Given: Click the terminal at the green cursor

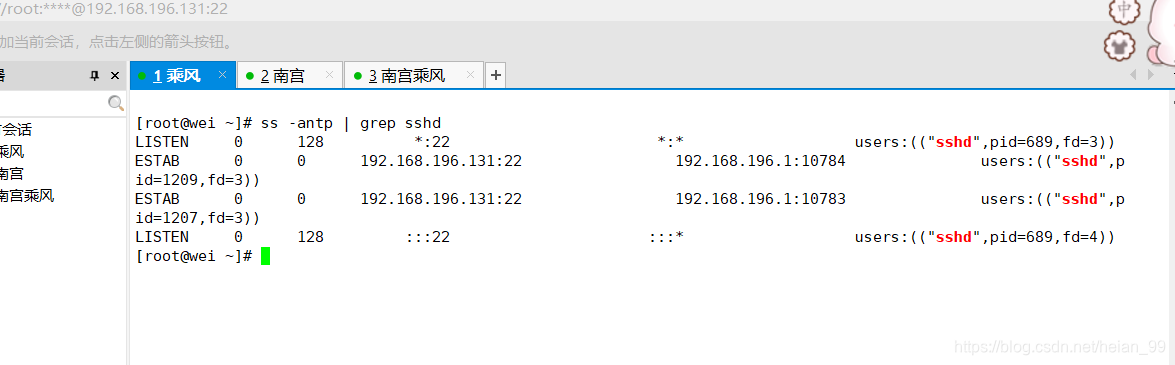Looking at the screenshot, I should pyautogui.click(x=265, y=256).
